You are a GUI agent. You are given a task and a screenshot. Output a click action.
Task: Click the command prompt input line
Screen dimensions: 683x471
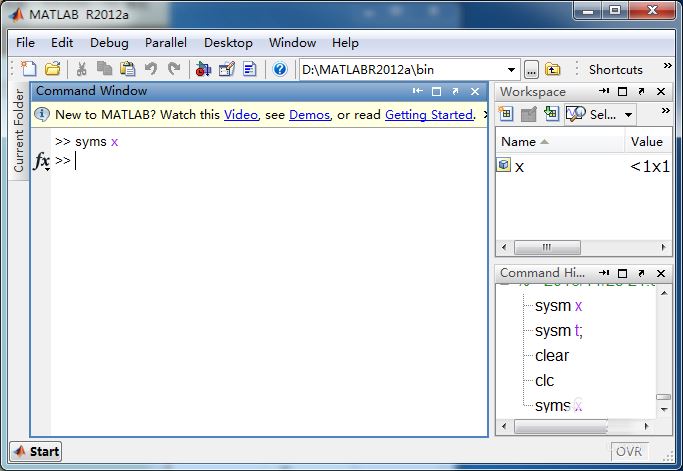point(270,161)
